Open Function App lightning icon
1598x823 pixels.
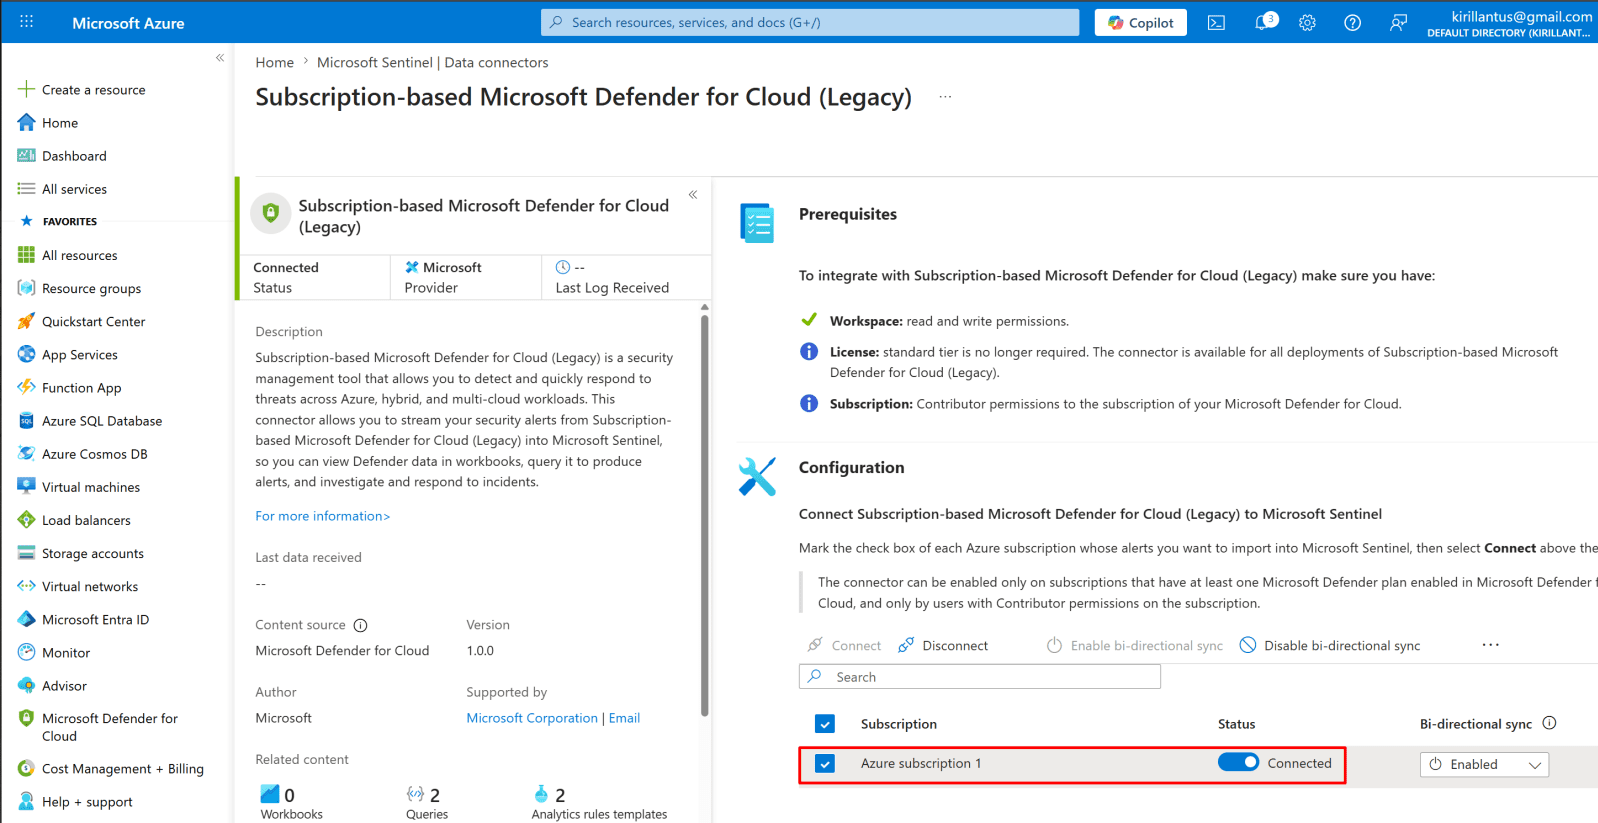click(x=26, y=387)
